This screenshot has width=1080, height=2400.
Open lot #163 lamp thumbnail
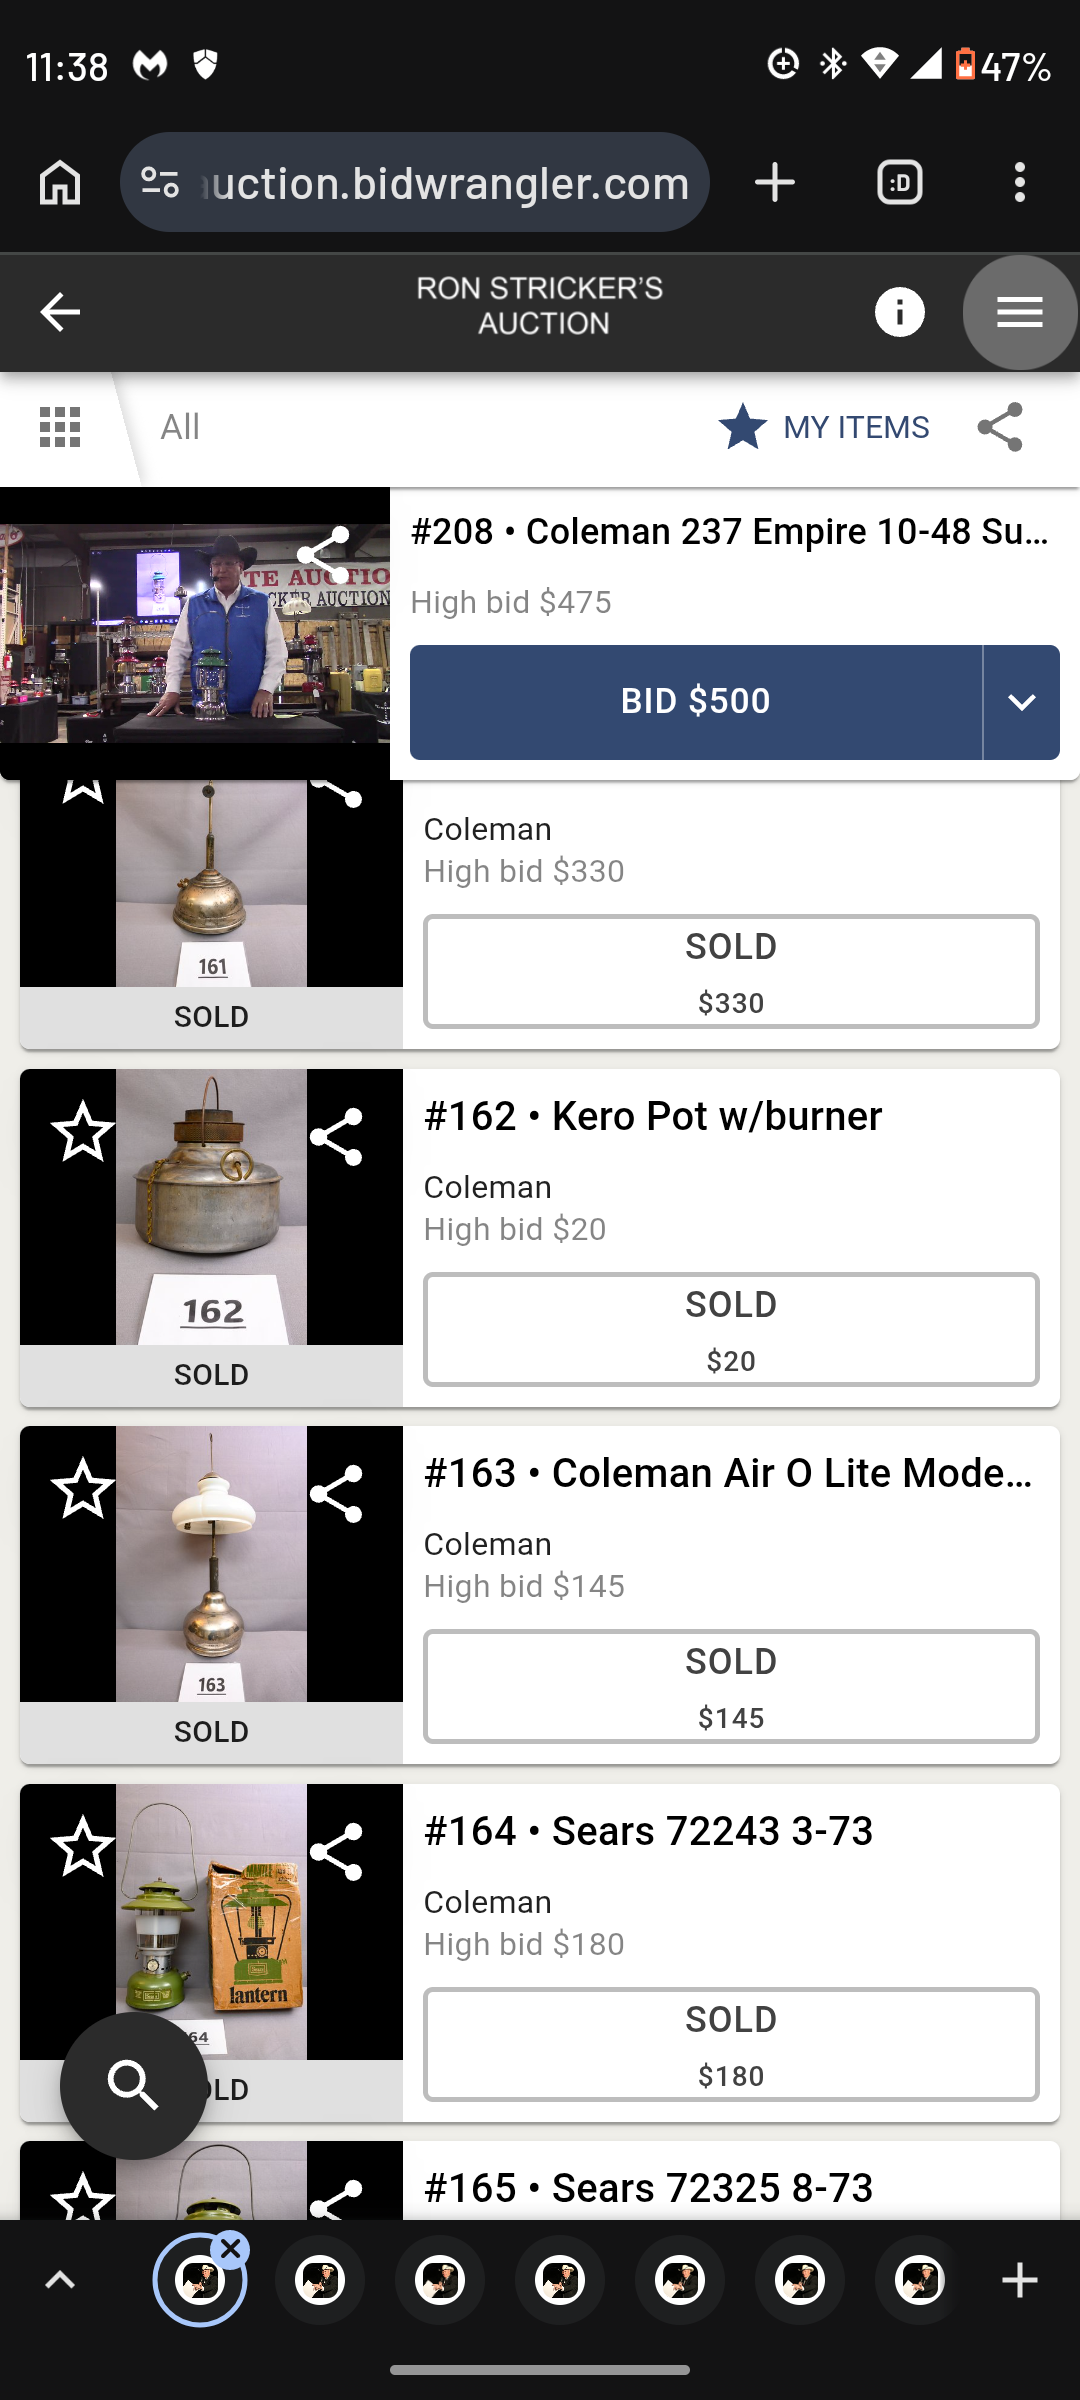[x=211, y=1564]
